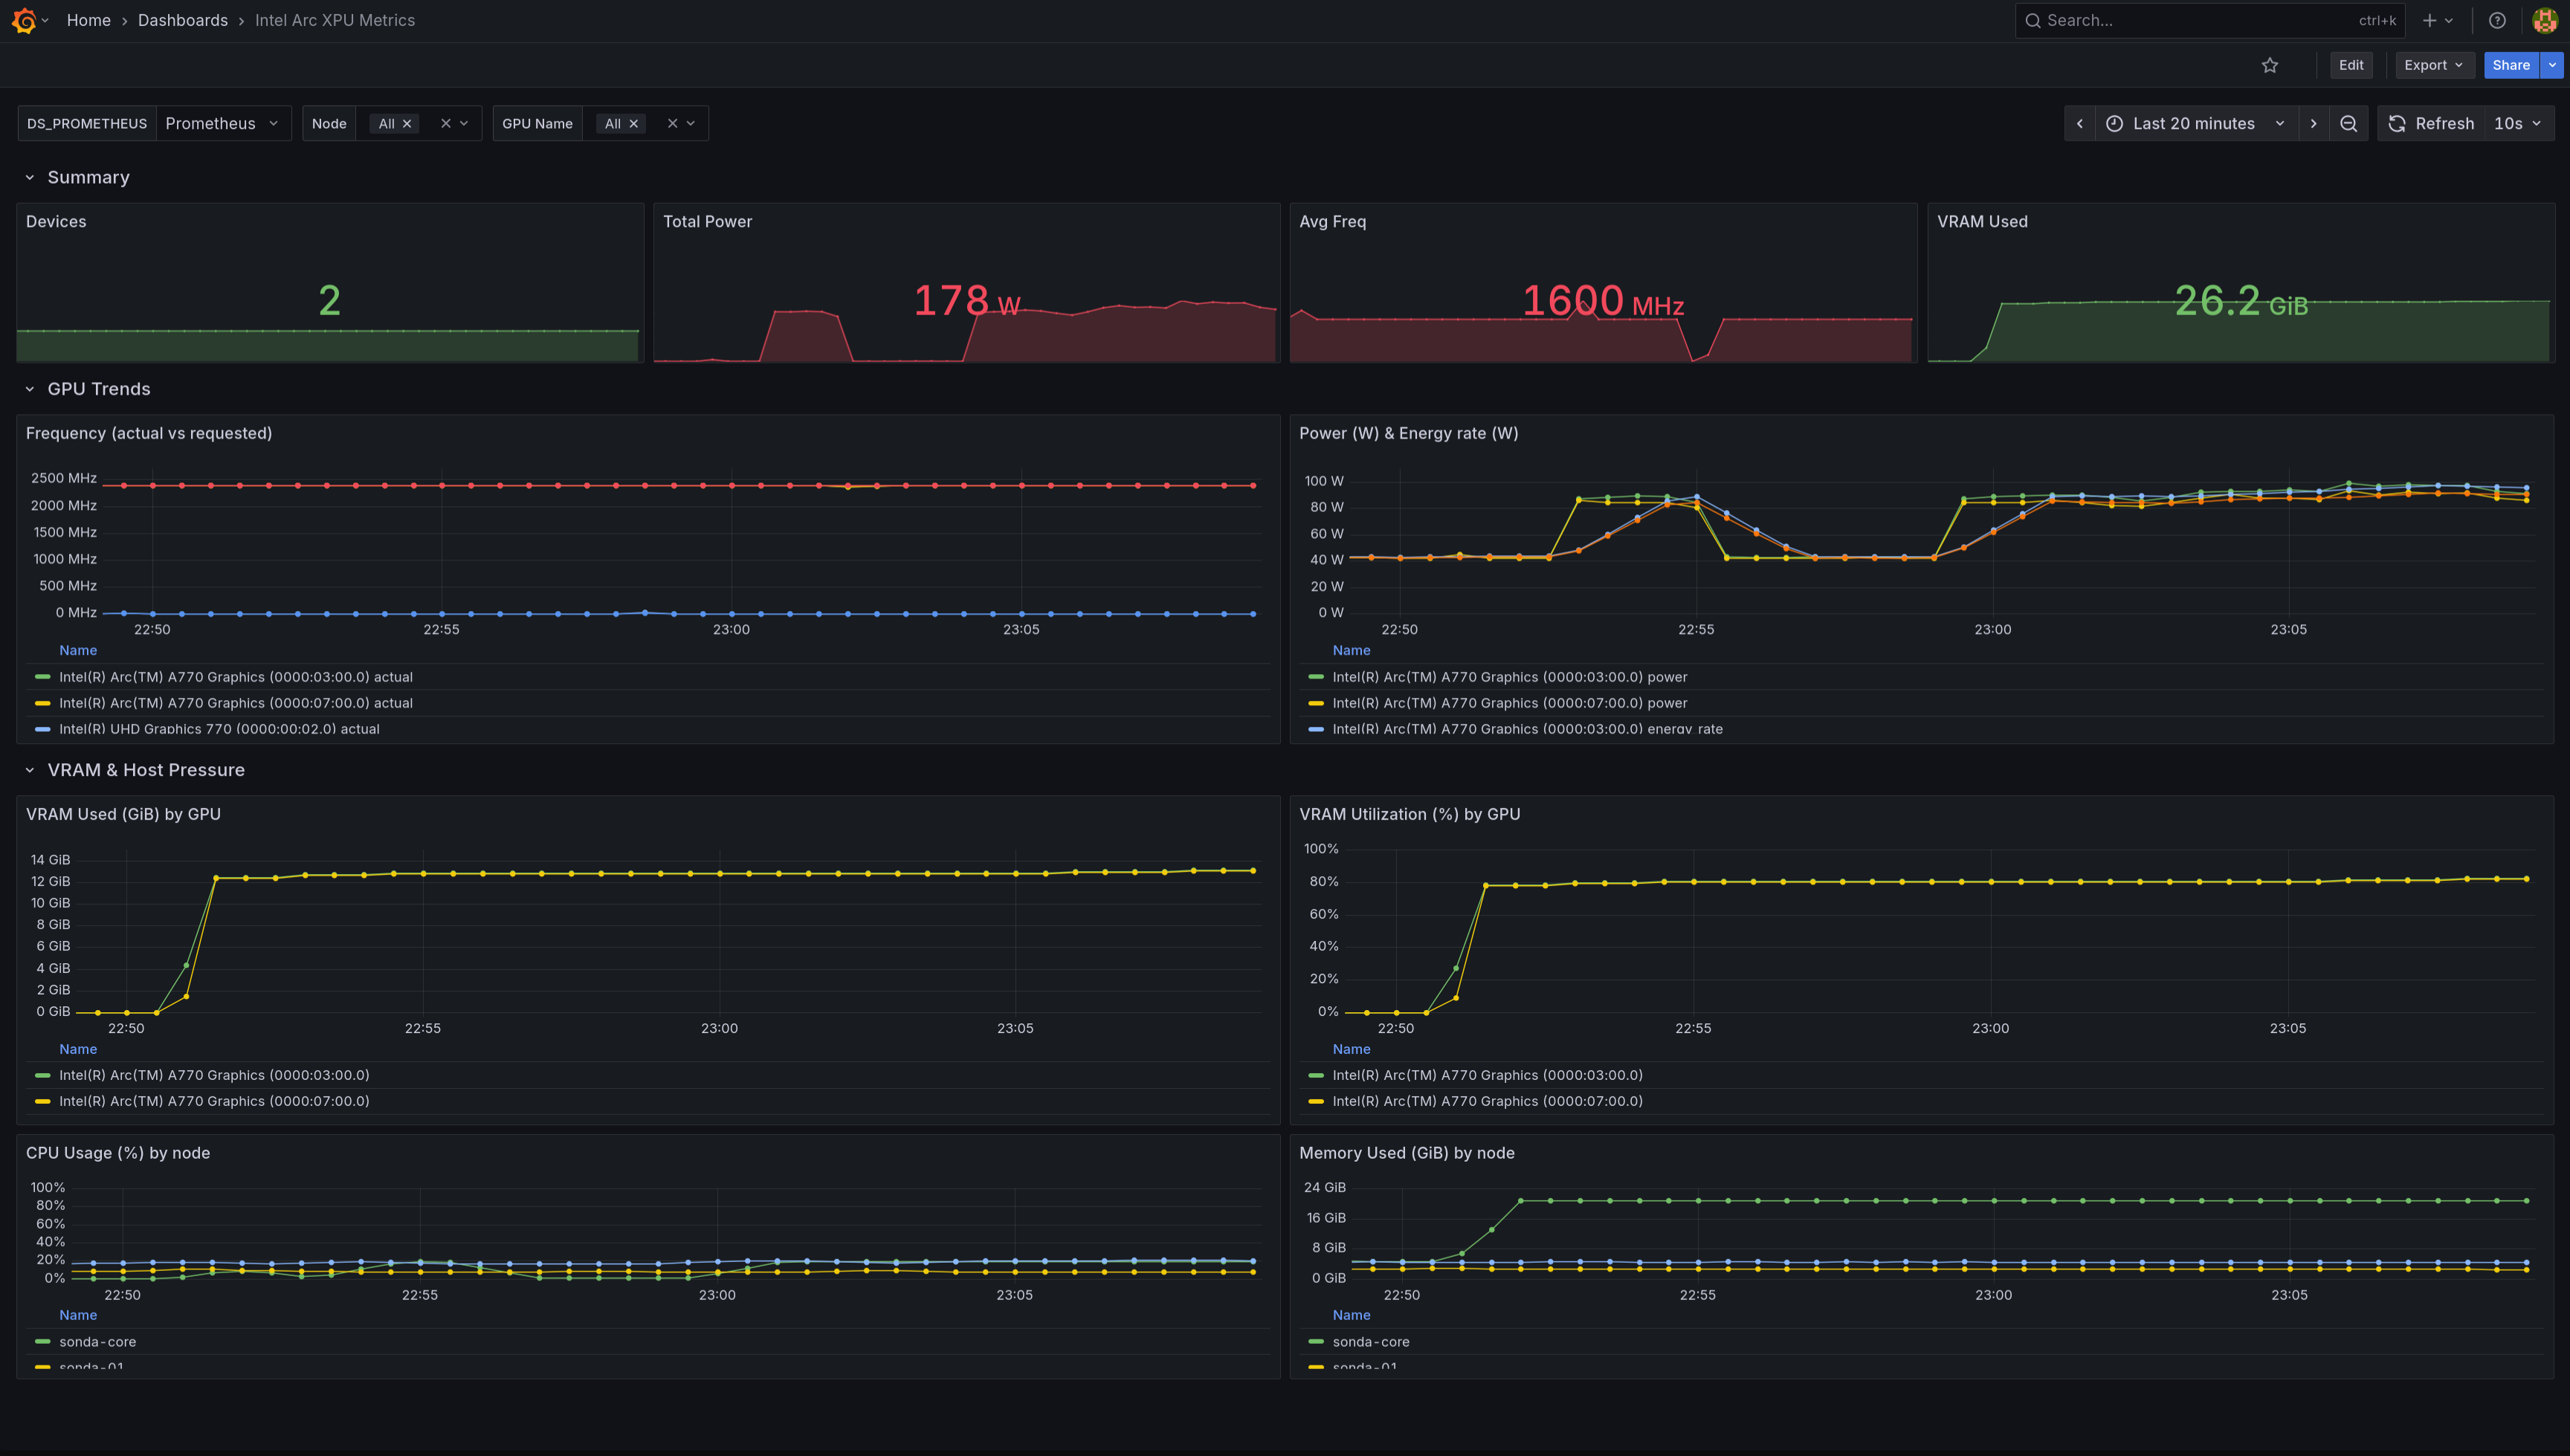Mark this dashboard as favorite with star icon
The height and width of the screenshot is (1456, 2570).
(x=2270, y=64)
